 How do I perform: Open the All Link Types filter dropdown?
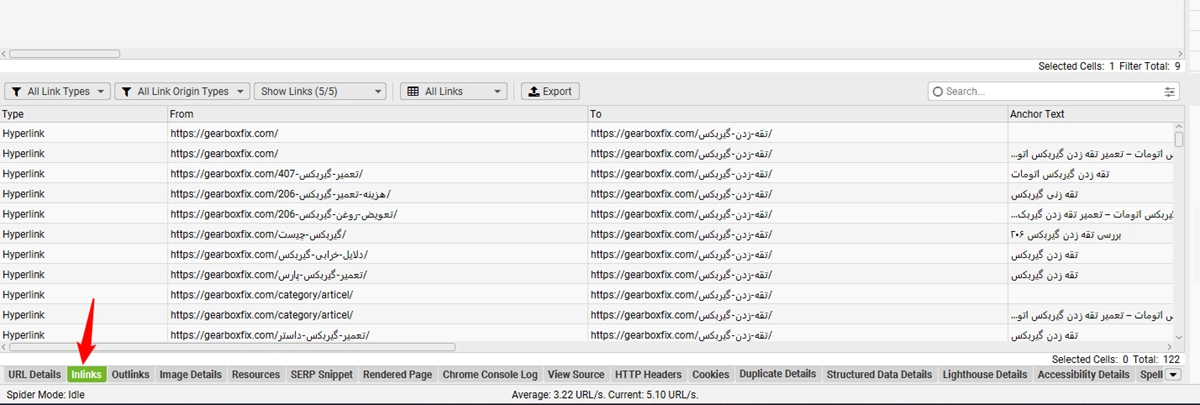[x=57, y=91]
